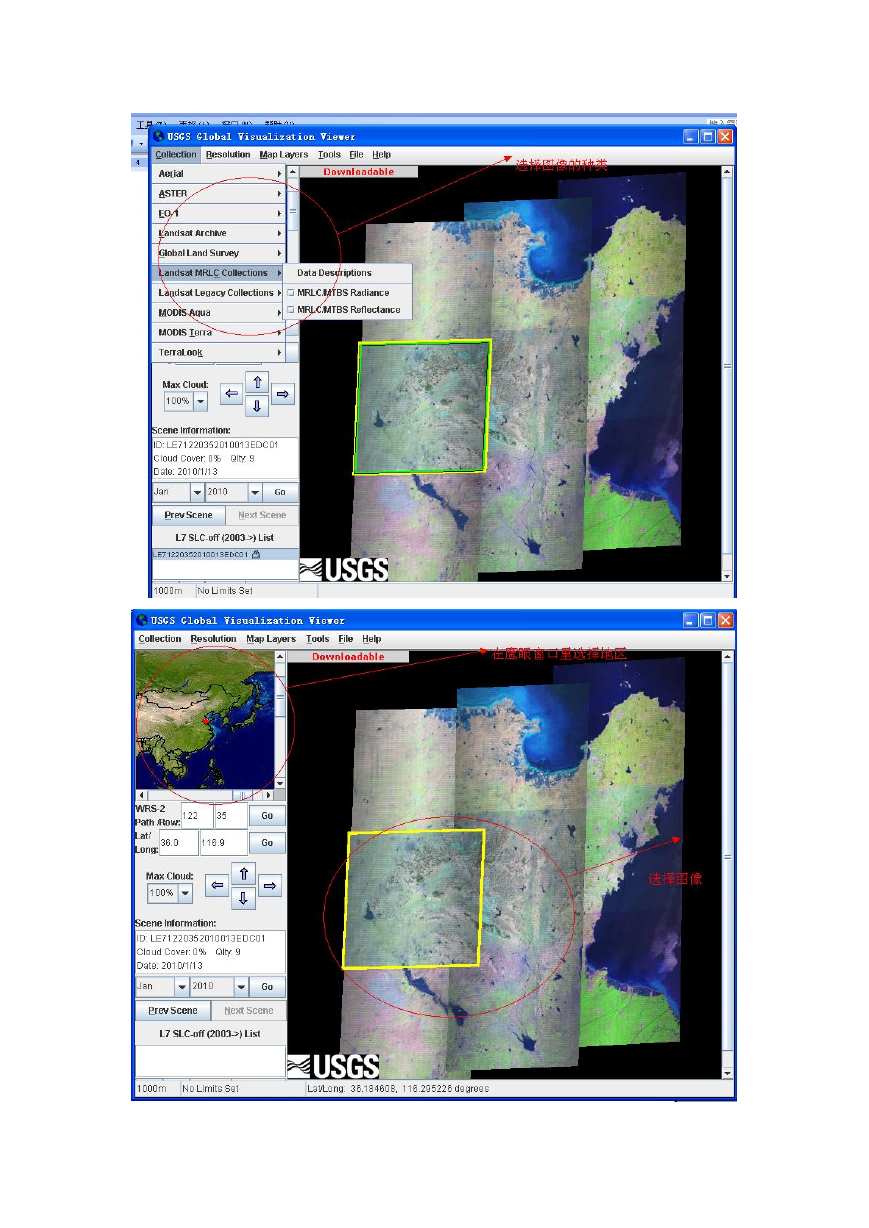869x1228 pixels.
Task: Click the Downloadable label in the upper window
Action: point(358,172)
